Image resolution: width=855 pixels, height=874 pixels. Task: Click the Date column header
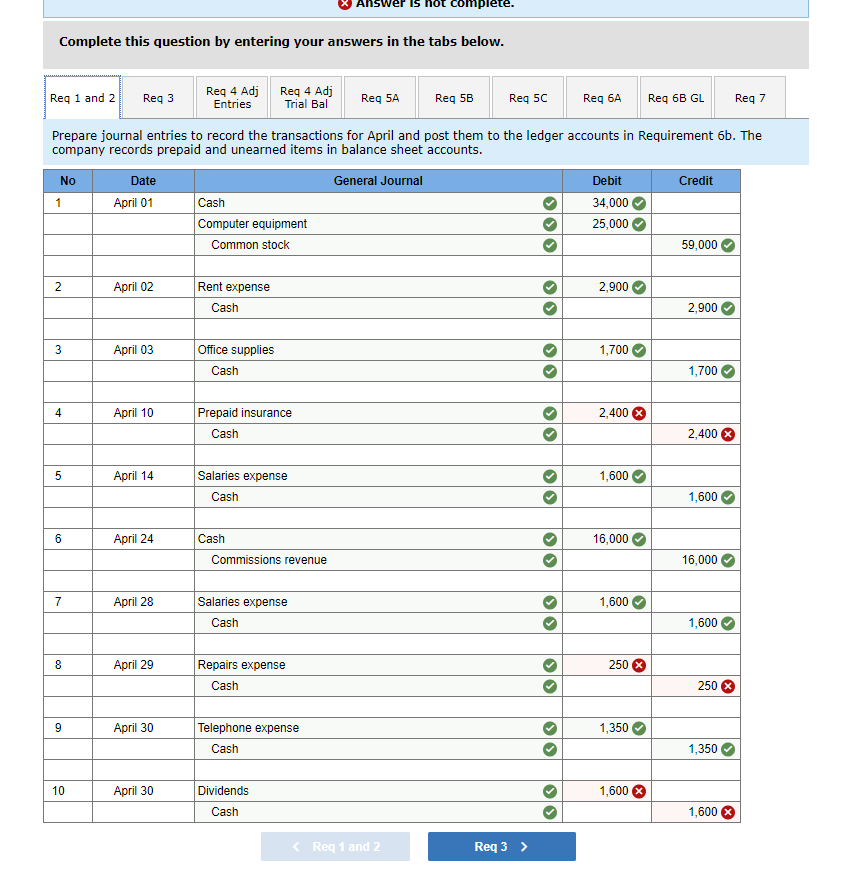click(x=143, y=181)
